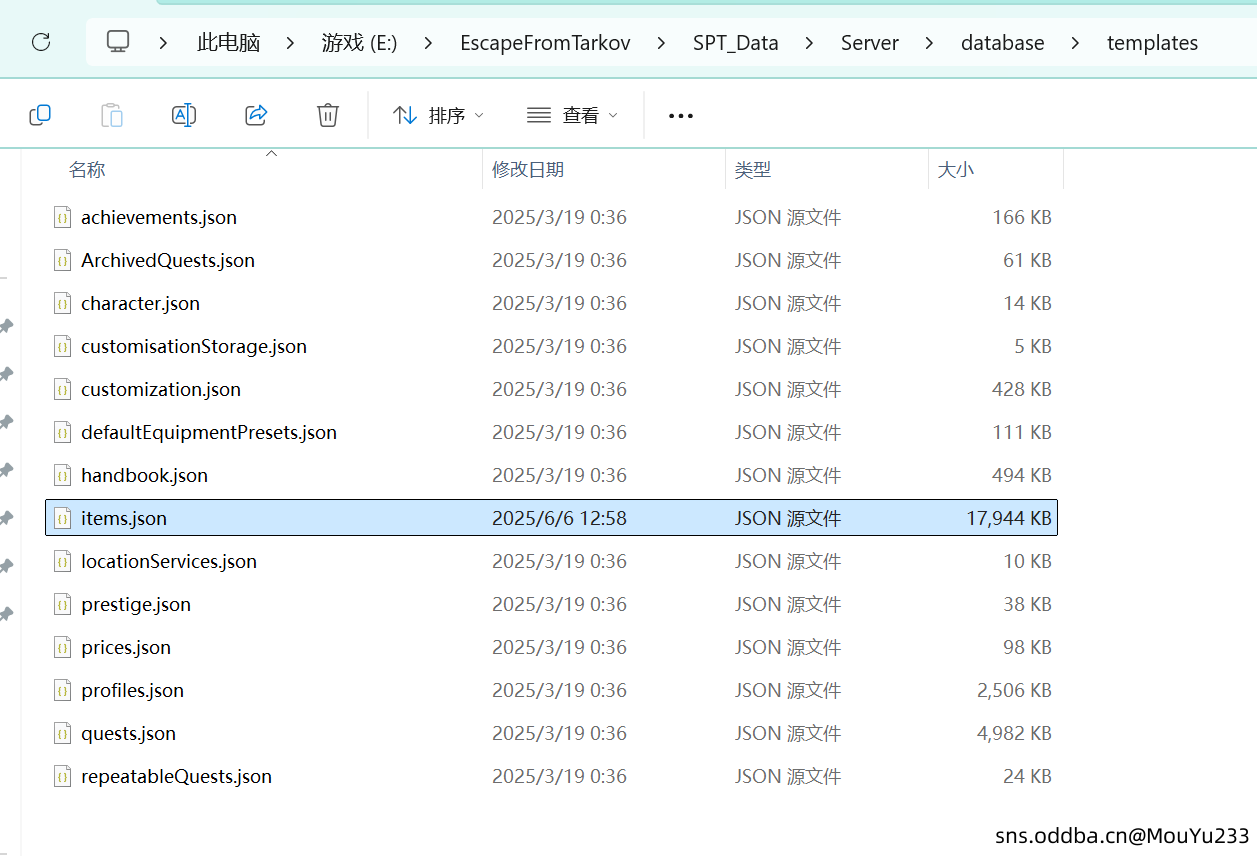1257x856 pixels.
Task: Select prestige.json file name
Action: [136, 604]
